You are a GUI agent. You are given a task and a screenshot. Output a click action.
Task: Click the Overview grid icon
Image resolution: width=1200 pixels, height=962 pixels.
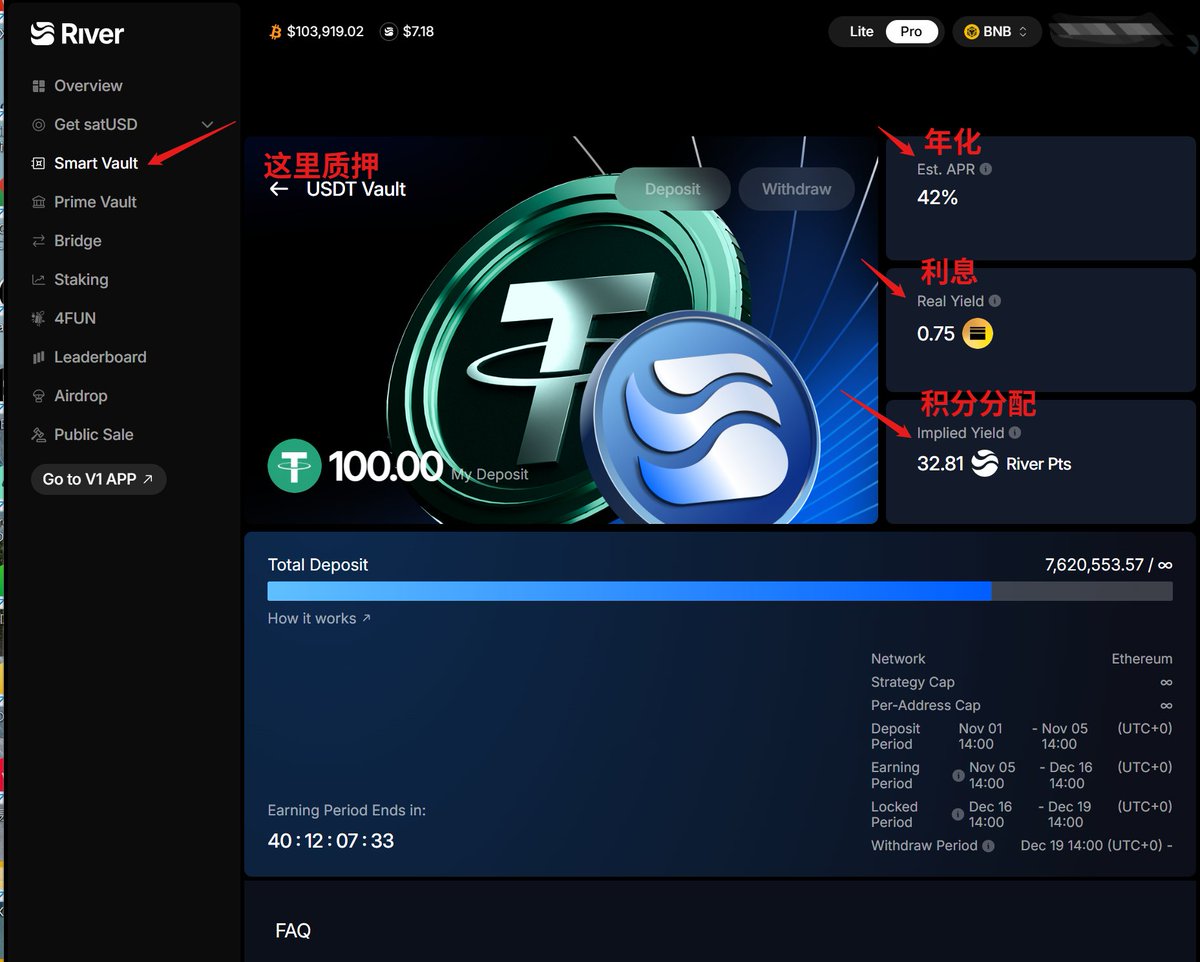click(x=39, y=86)
